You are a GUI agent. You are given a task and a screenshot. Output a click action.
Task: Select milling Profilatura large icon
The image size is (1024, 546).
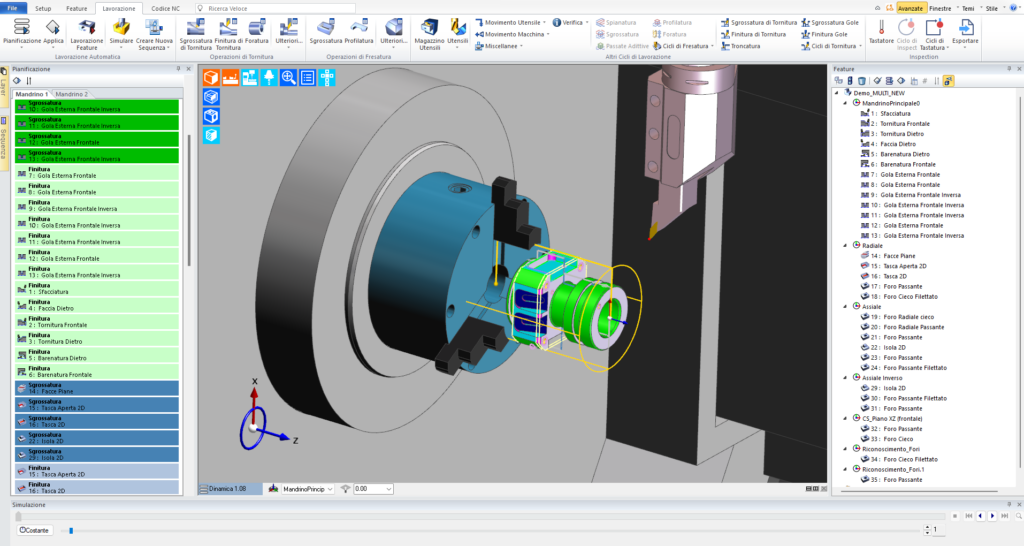(x=359, y=32)
